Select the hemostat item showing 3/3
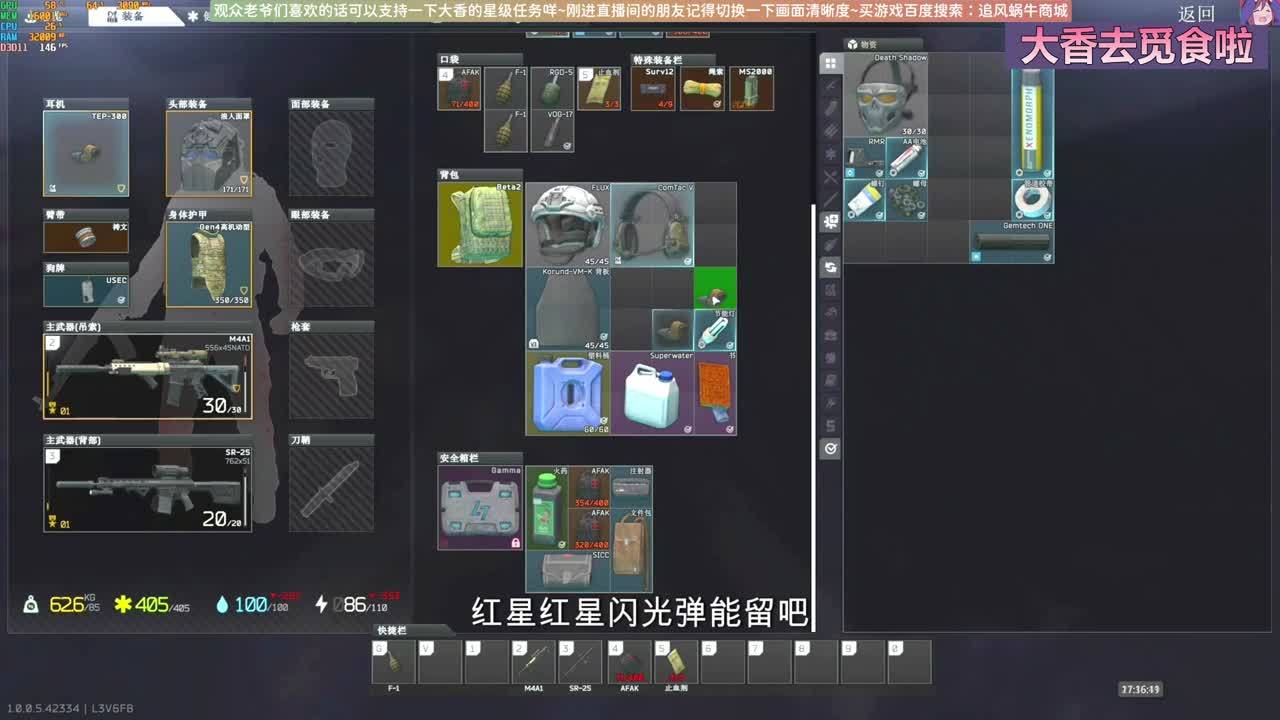Image resolution: width=1280 pixels, height=720 pixels. coord(599,88)
